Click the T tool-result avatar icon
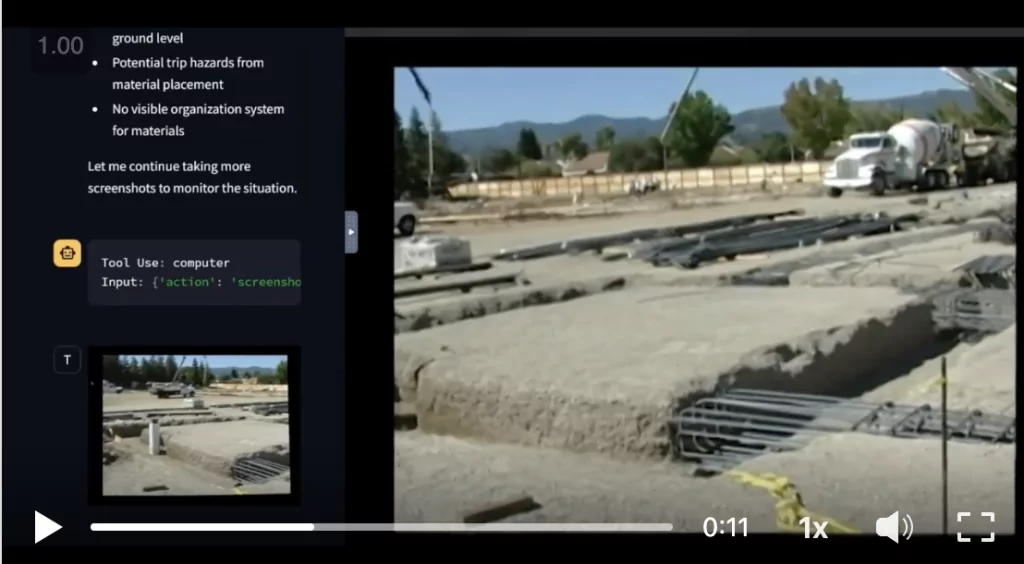The image size is (1024, 564). coord(67,360)
